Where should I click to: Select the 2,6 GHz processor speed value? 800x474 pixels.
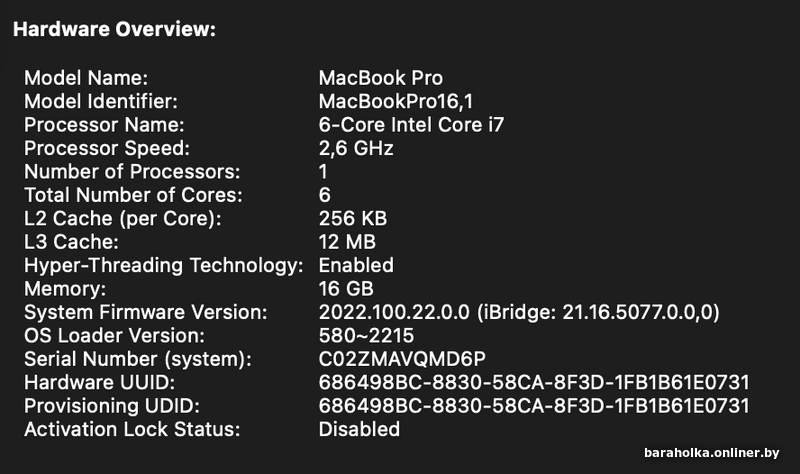[x=356, y=148]
